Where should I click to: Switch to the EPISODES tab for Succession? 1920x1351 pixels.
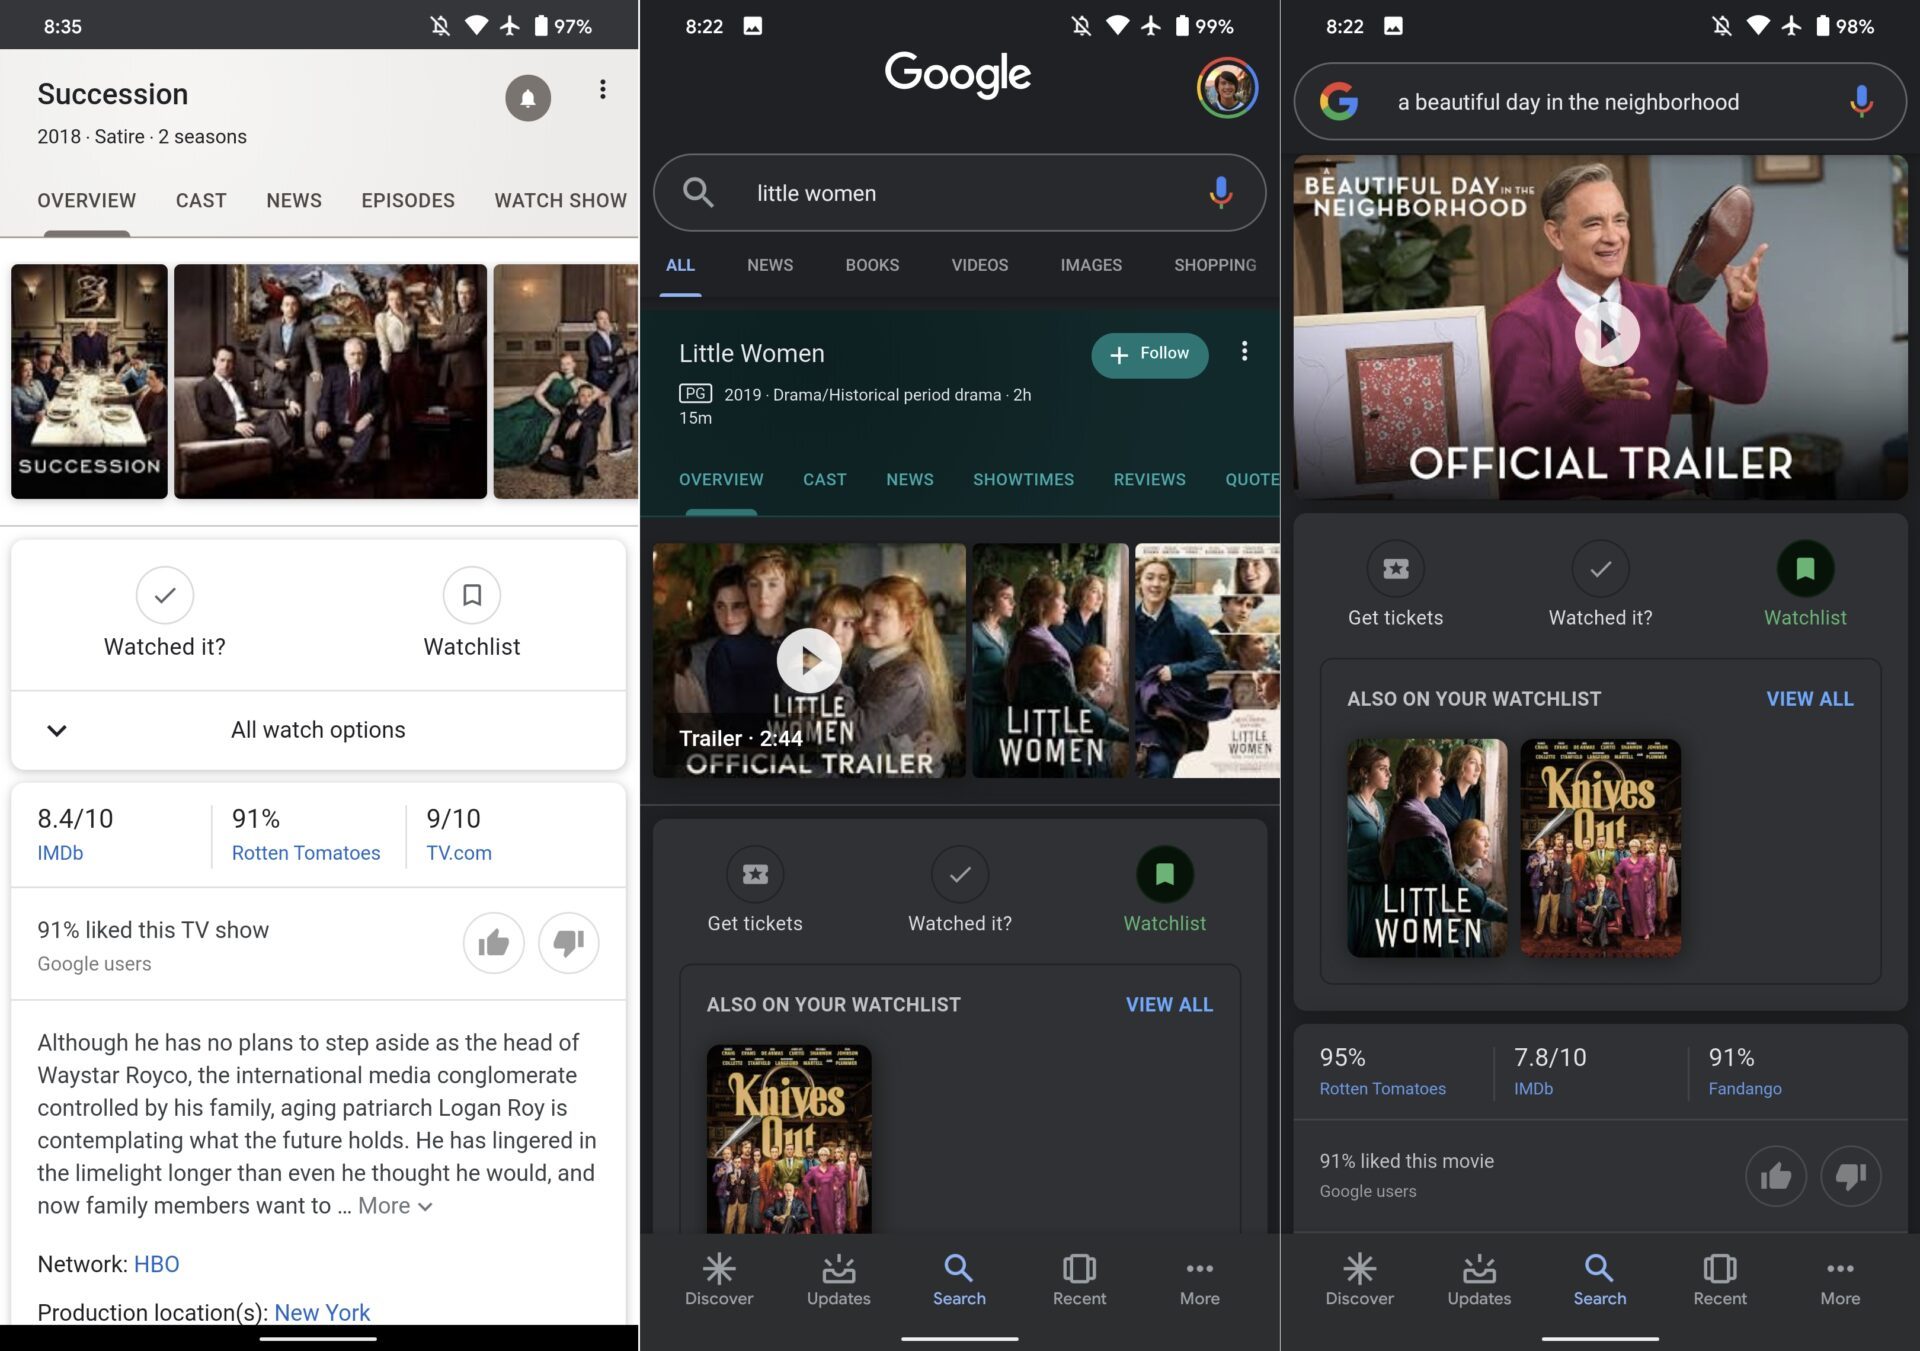(407, 200)
